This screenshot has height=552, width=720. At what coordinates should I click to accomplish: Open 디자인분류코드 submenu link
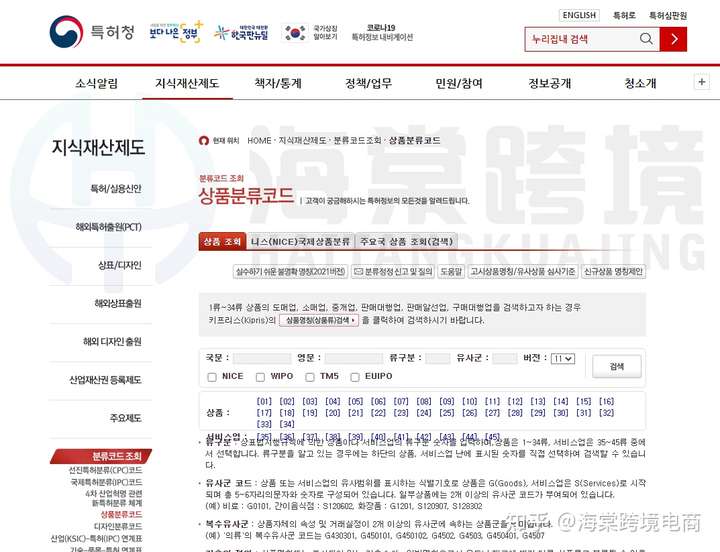point(118,526)
